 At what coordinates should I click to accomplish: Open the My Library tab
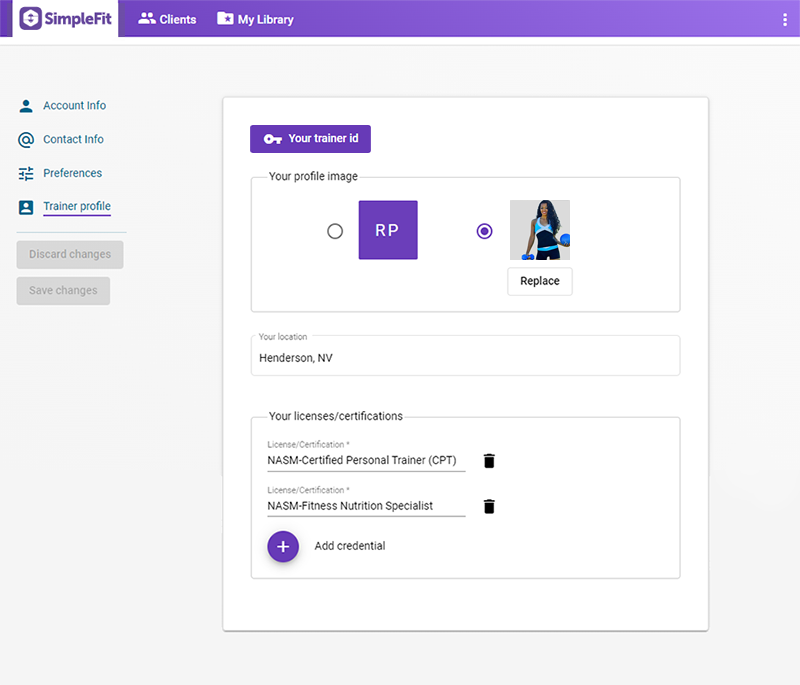pos(255,19)
